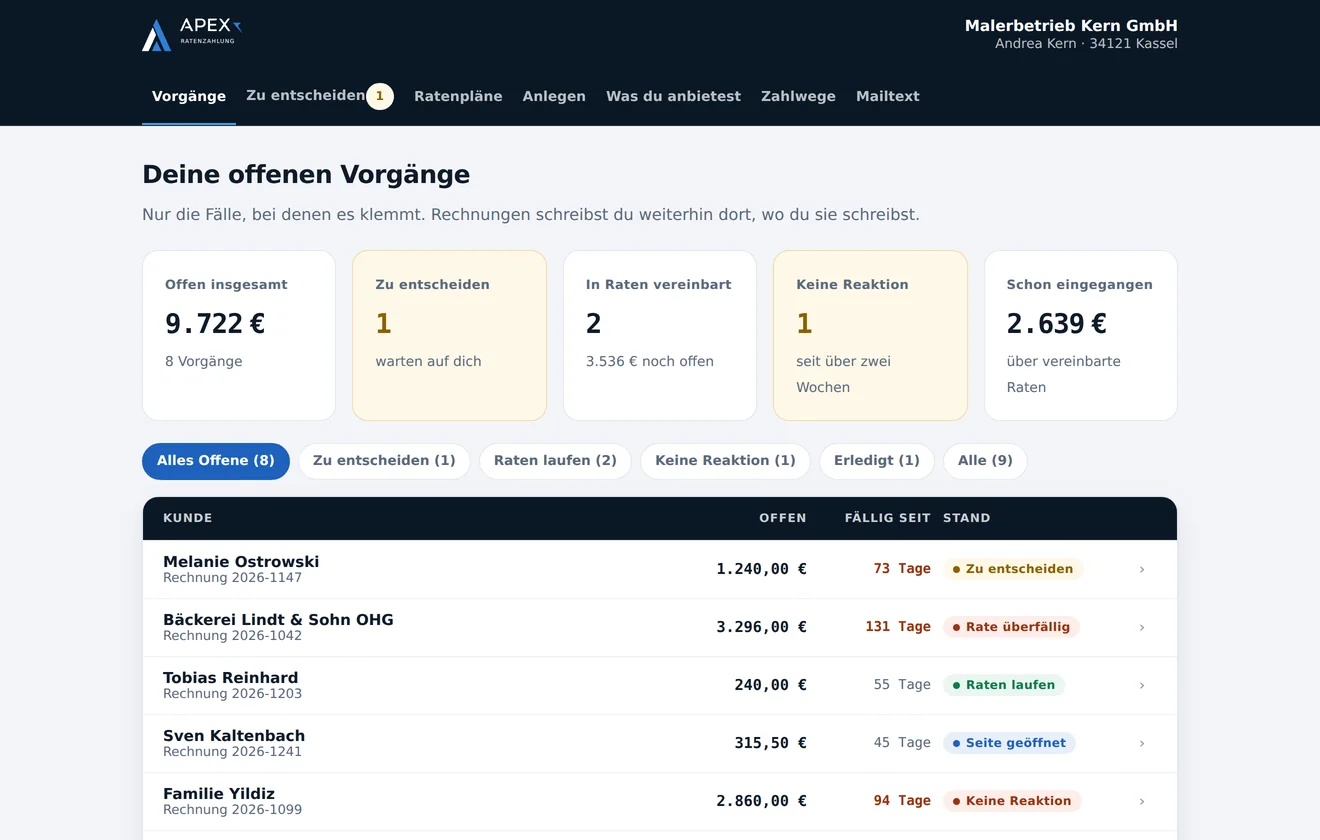Filter by Raten laufen (2)
The height and width of the screenshot is (840, 1320).
[555, 461]
